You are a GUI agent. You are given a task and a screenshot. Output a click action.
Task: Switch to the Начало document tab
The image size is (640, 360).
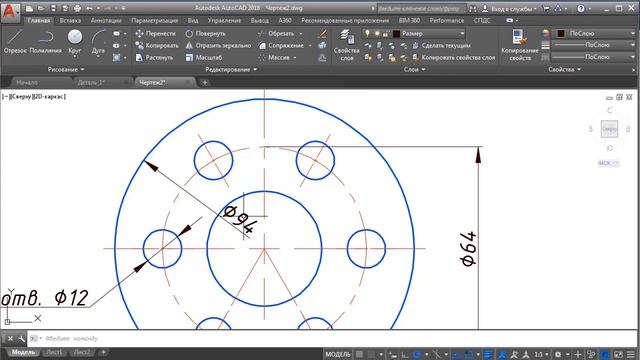27,82
